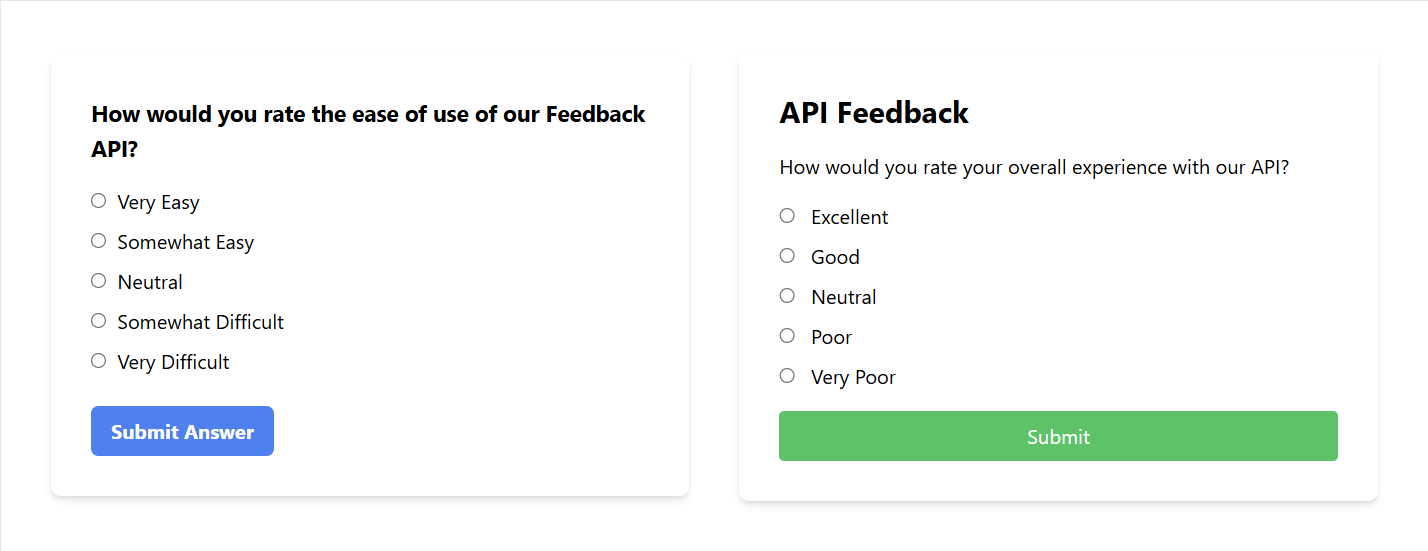Mark the "Very Difficult" radio option
Image resolution: width=1428 pixels, height=551 pixels.
[x=98, y=361]
